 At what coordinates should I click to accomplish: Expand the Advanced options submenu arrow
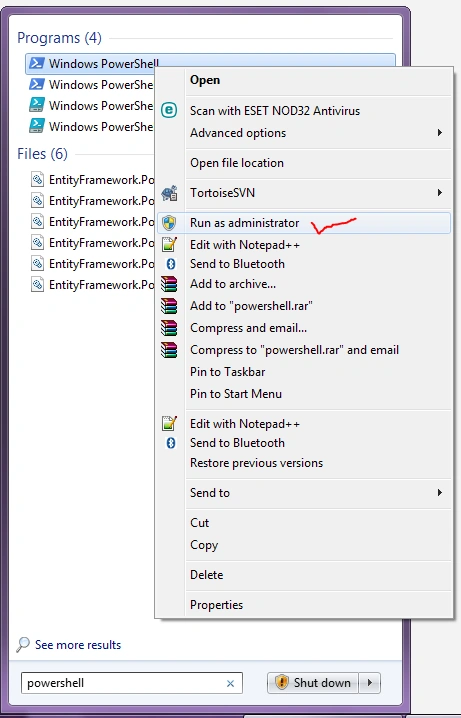[439, 133]
